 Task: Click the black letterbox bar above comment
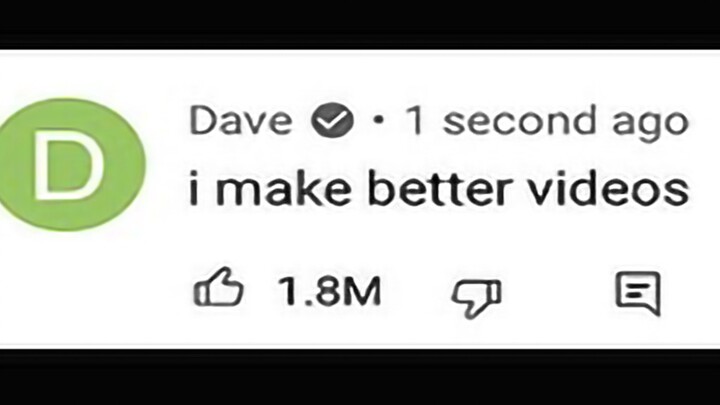(360, 23)
